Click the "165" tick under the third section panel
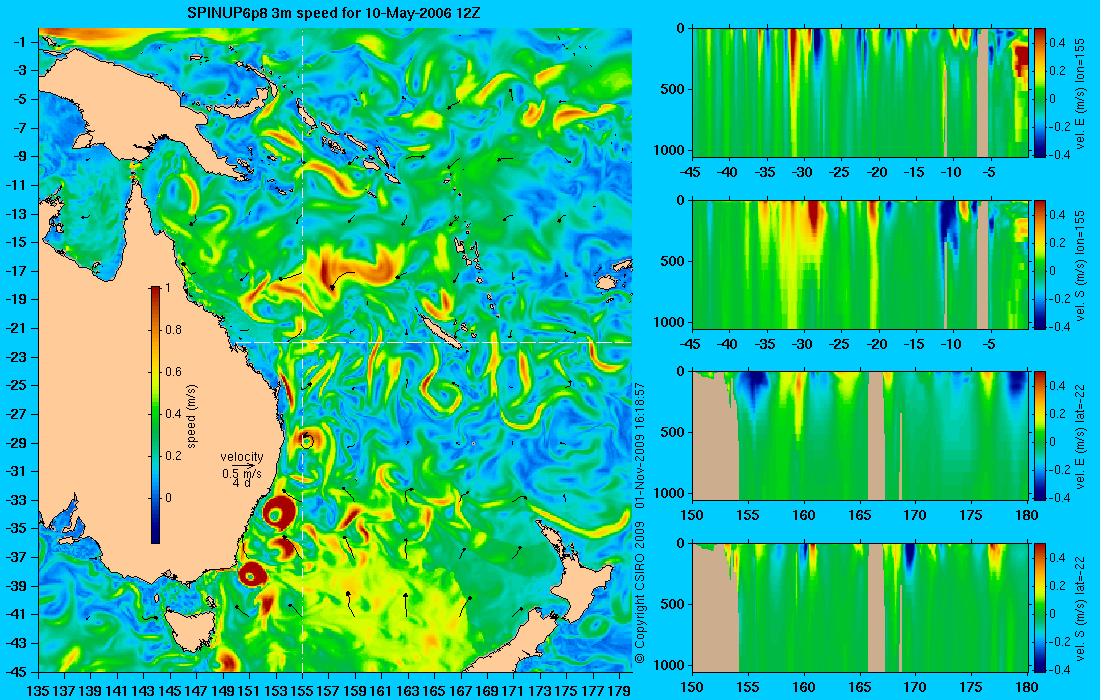The image size is (1100, 700). [x=859, y=516]
